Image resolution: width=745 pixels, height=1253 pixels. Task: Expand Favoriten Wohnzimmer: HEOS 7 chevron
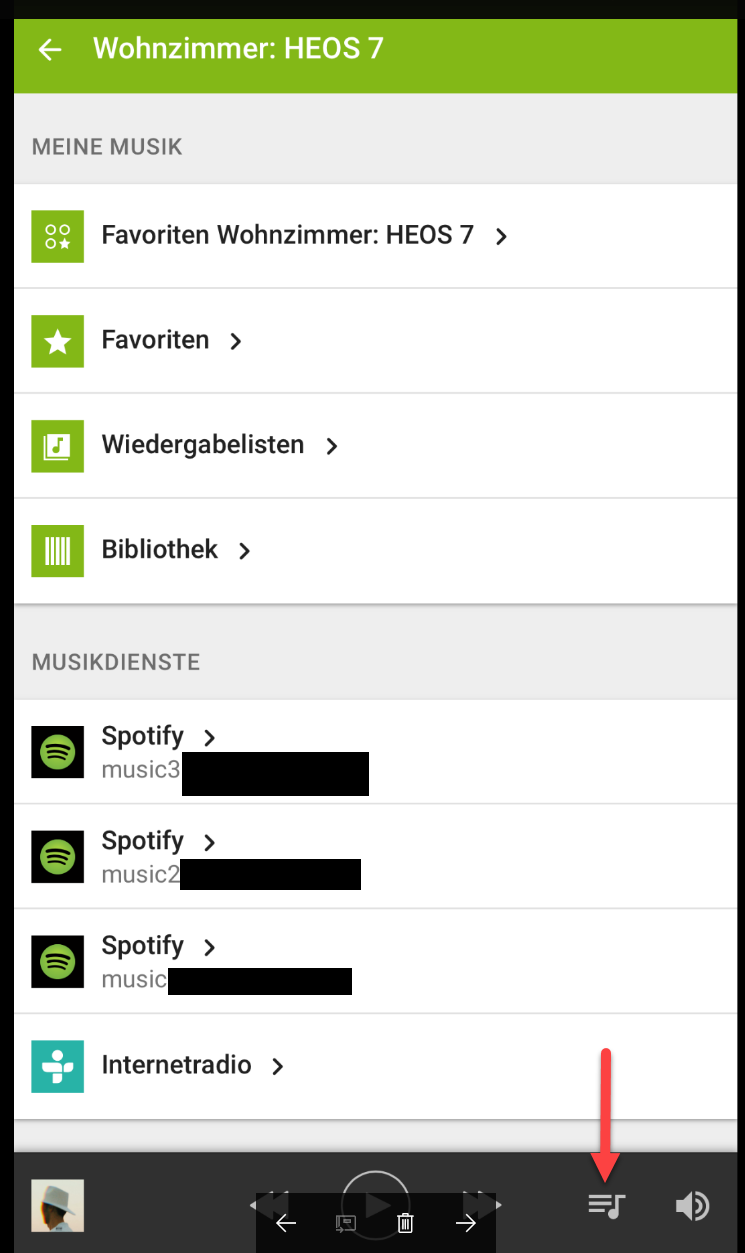[x=502, y=237]
